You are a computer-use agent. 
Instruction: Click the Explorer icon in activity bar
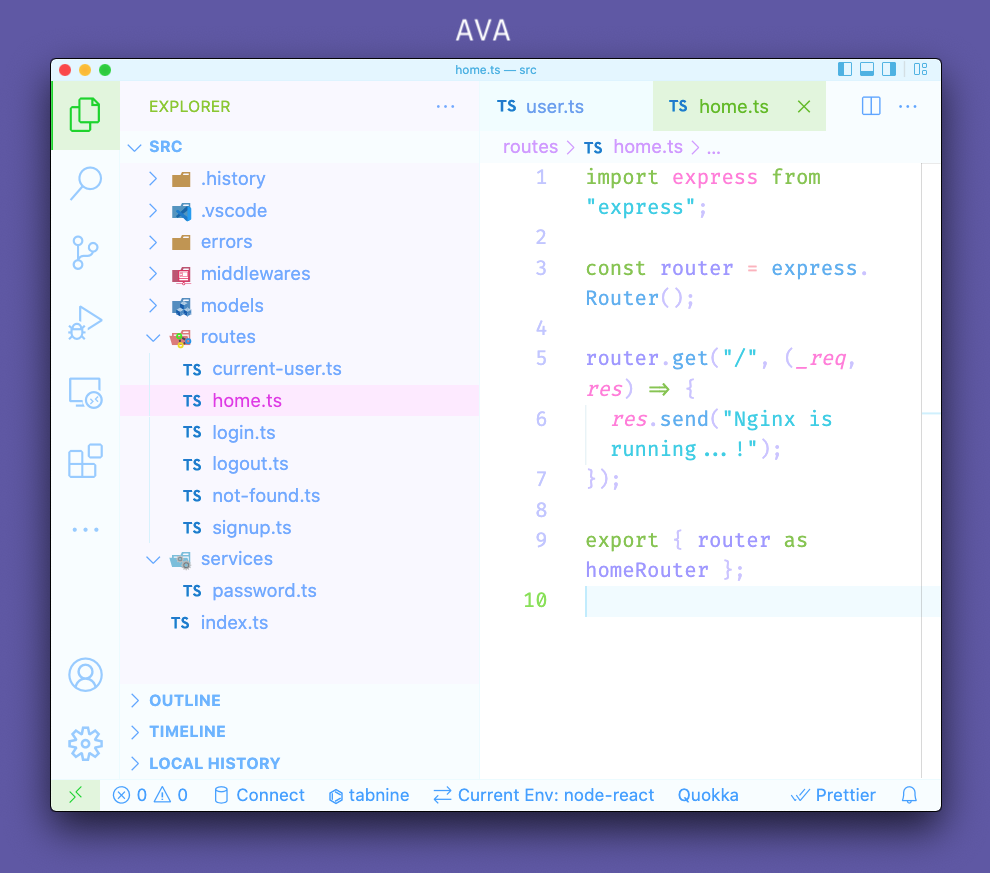[85, 114]
